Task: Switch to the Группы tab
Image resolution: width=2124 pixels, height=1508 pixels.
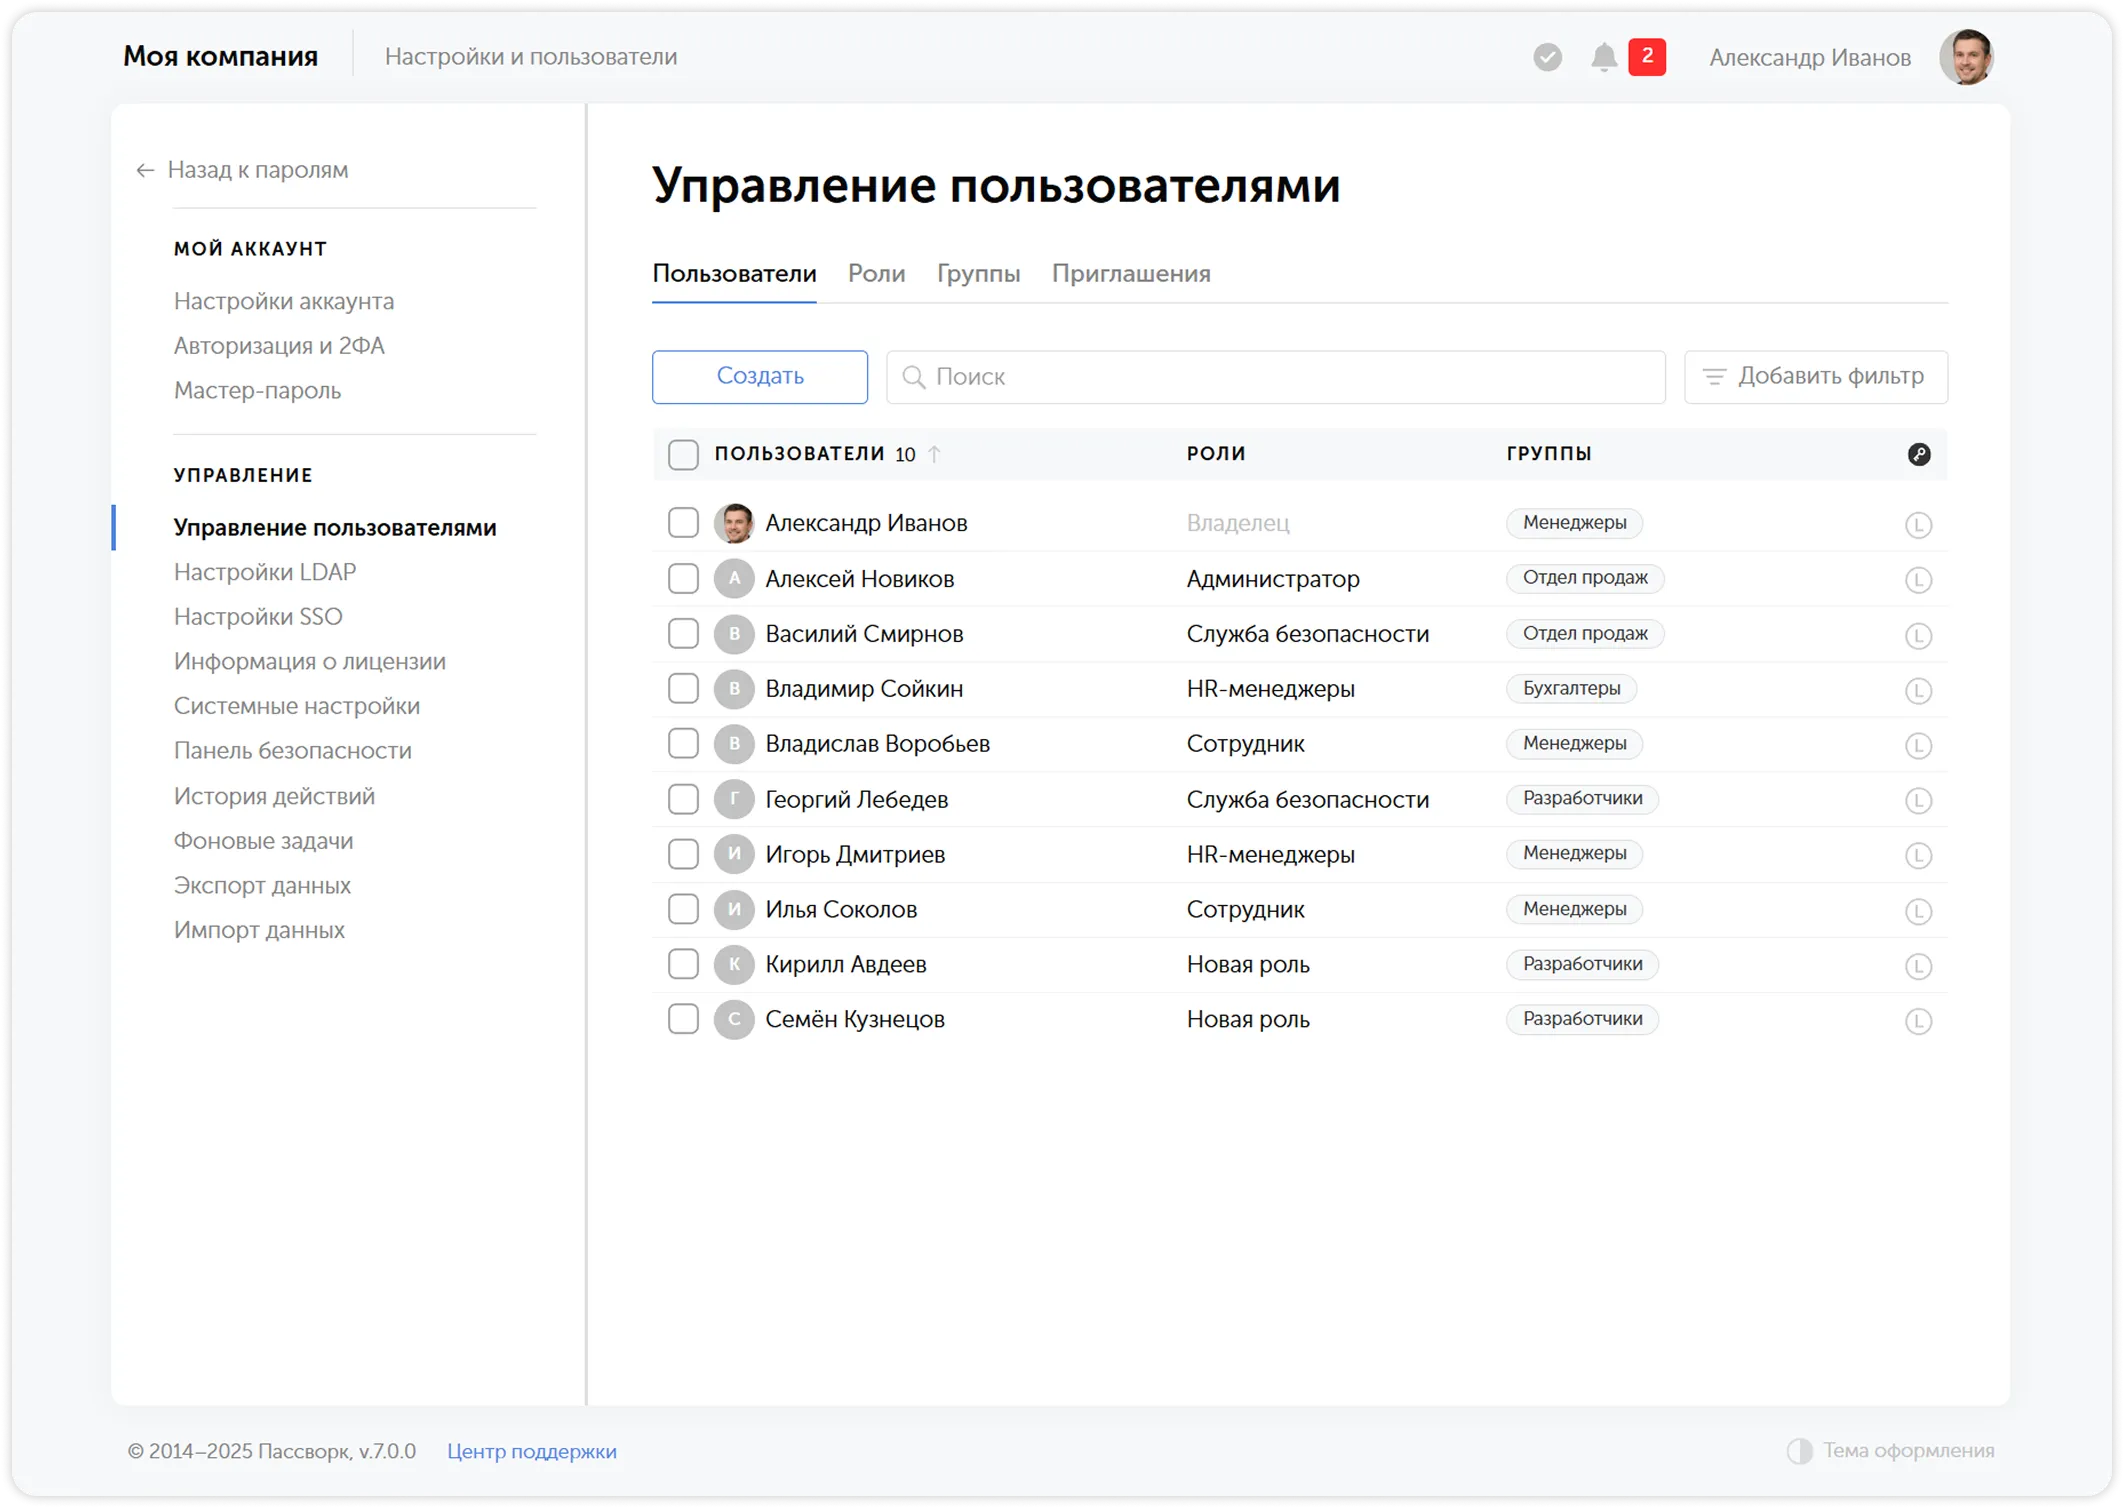Action: [x=978, y=273]
